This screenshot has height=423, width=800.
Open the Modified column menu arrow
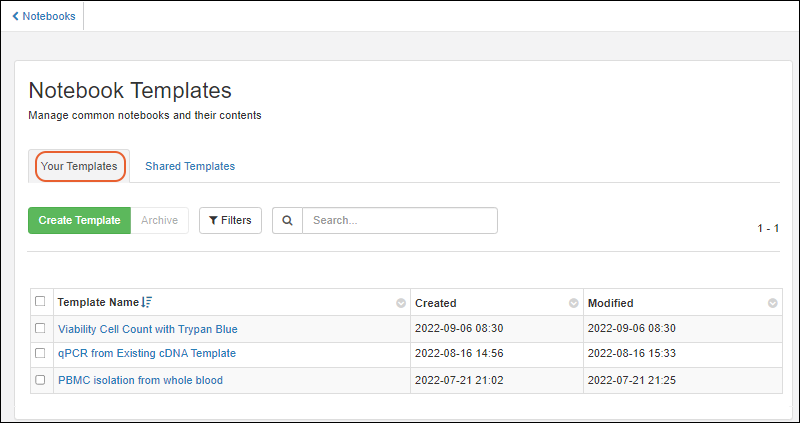pos(773,303)
